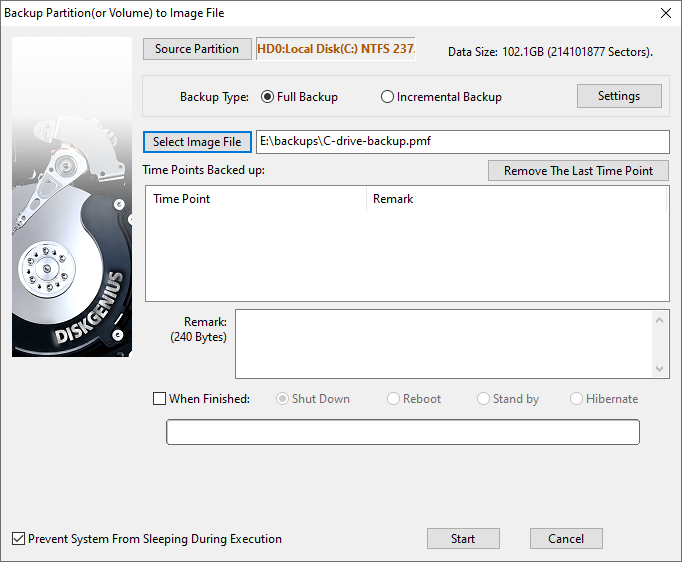Click the image file path field
This screenshot has width=682, height=562.
coord(462,142)
